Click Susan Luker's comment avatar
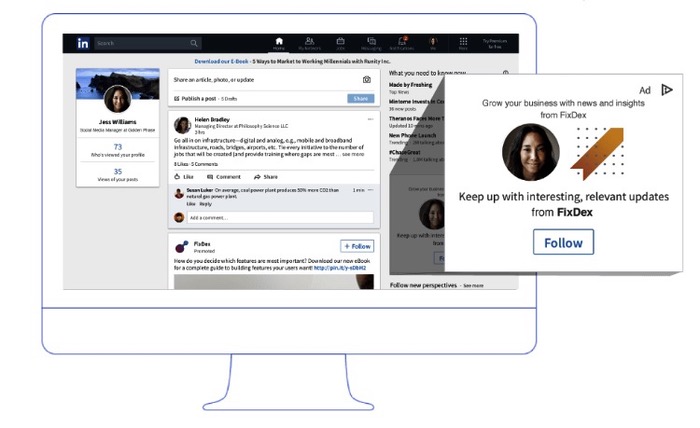Image resolution: width=700 pixels, height=428 pixels. pyautogui.click(x=179, y=194)
